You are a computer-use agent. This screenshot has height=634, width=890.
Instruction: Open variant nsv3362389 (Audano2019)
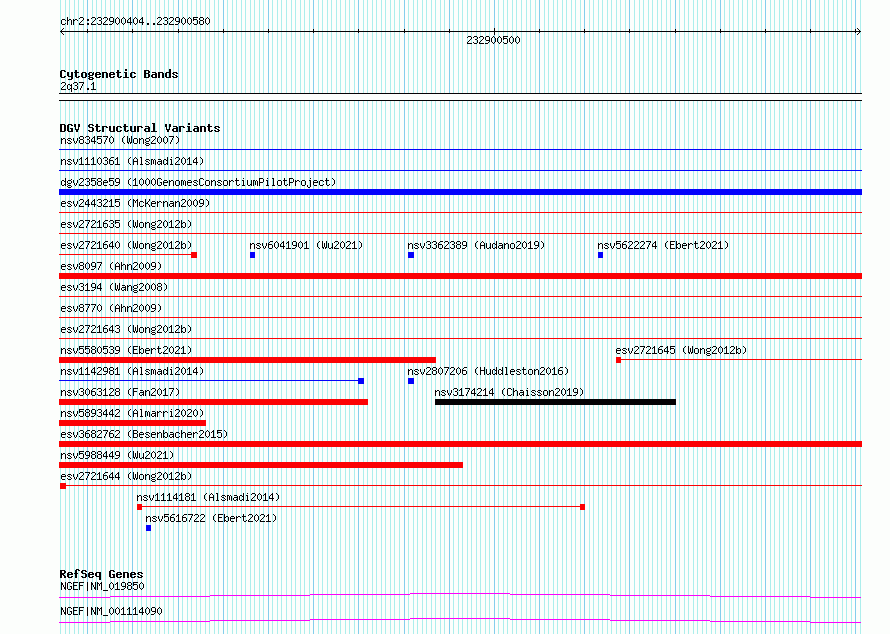(476, 245)
